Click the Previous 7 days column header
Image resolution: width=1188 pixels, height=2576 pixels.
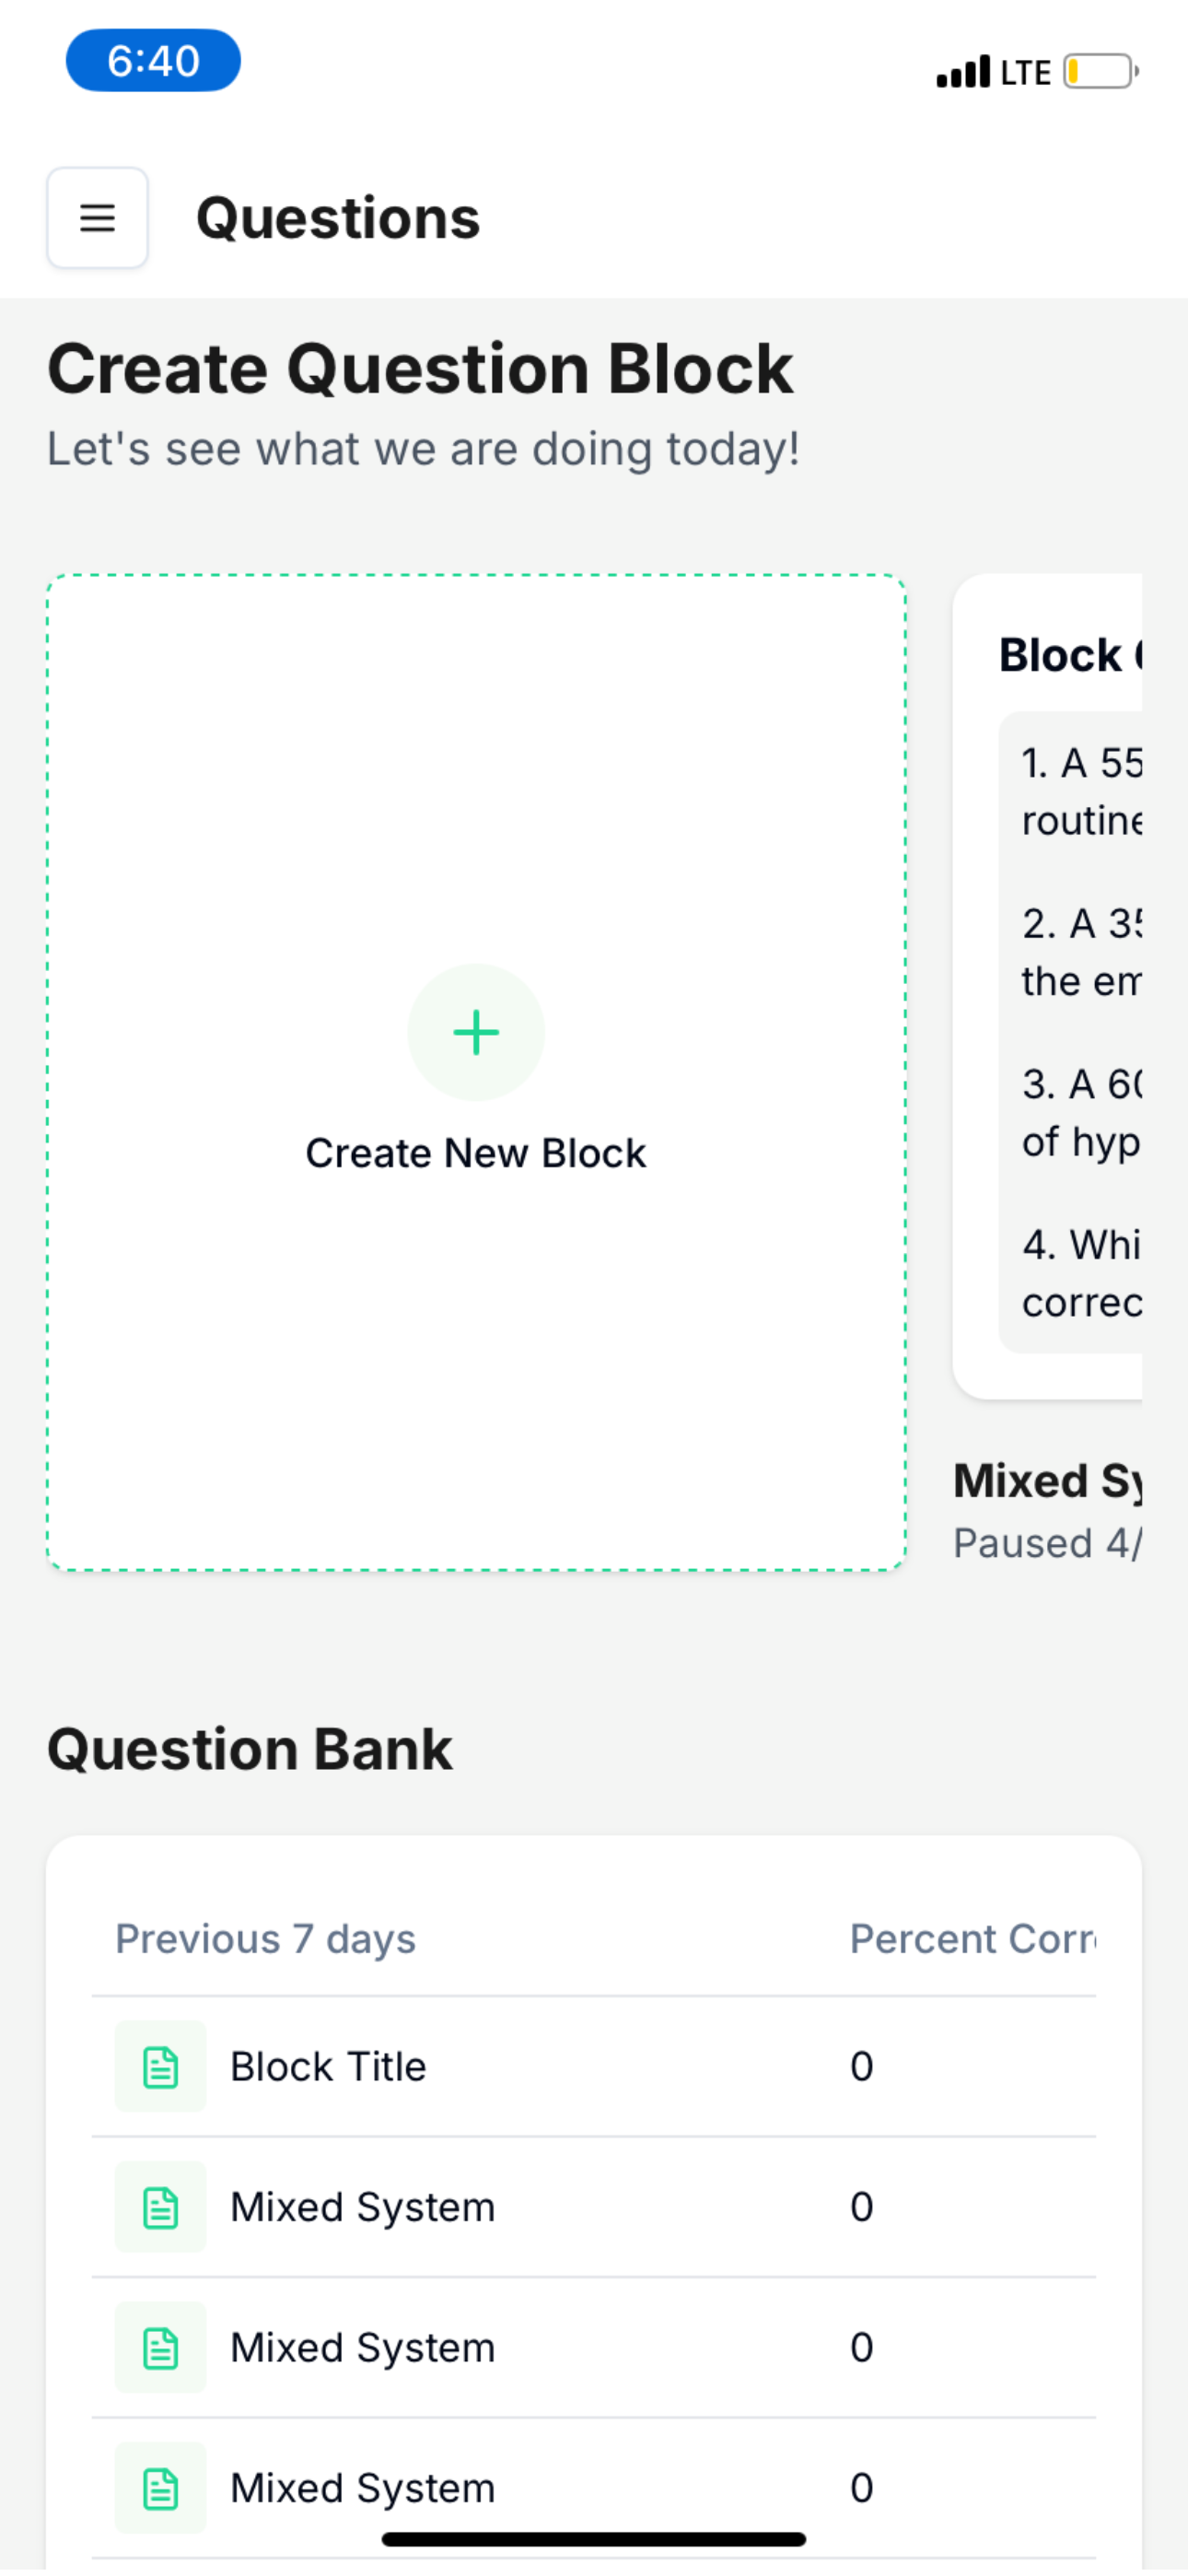265,1939
